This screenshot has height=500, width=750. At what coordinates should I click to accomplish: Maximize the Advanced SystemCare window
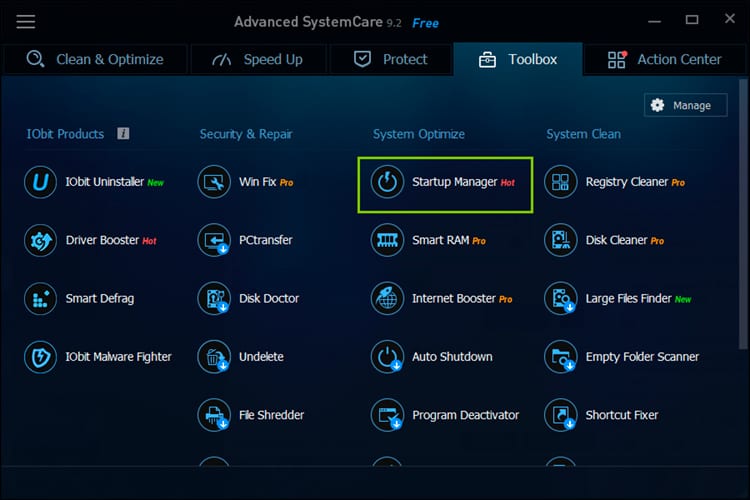click(692, 20)
